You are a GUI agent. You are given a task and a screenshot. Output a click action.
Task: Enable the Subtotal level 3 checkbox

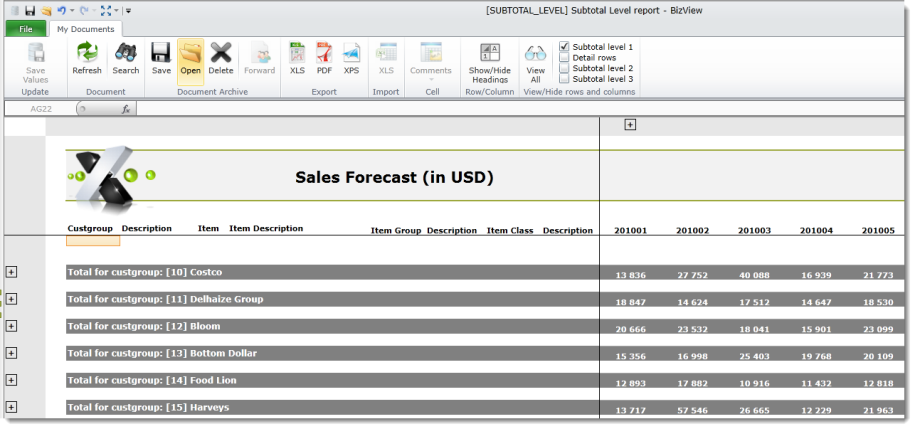(564, 78)
